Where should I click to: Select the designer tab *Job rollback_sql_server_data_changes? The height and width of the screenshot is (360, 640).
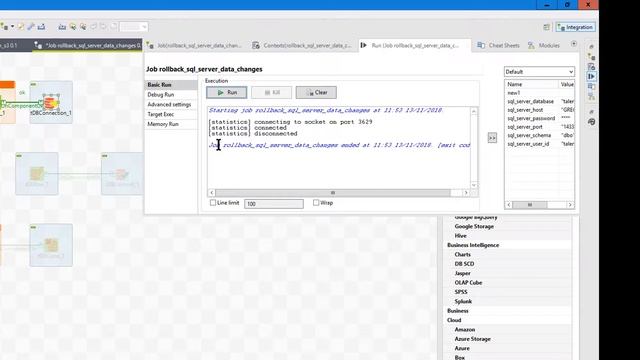point(87,45)
